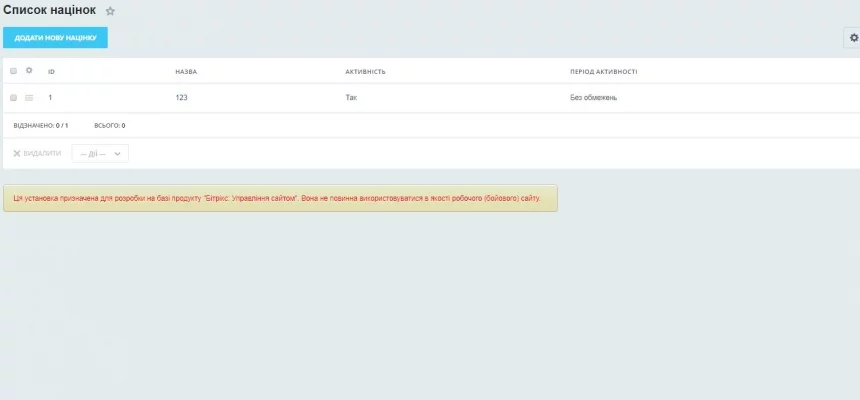
Task: Sort the list by Назва column header
Action: [185, 72]
